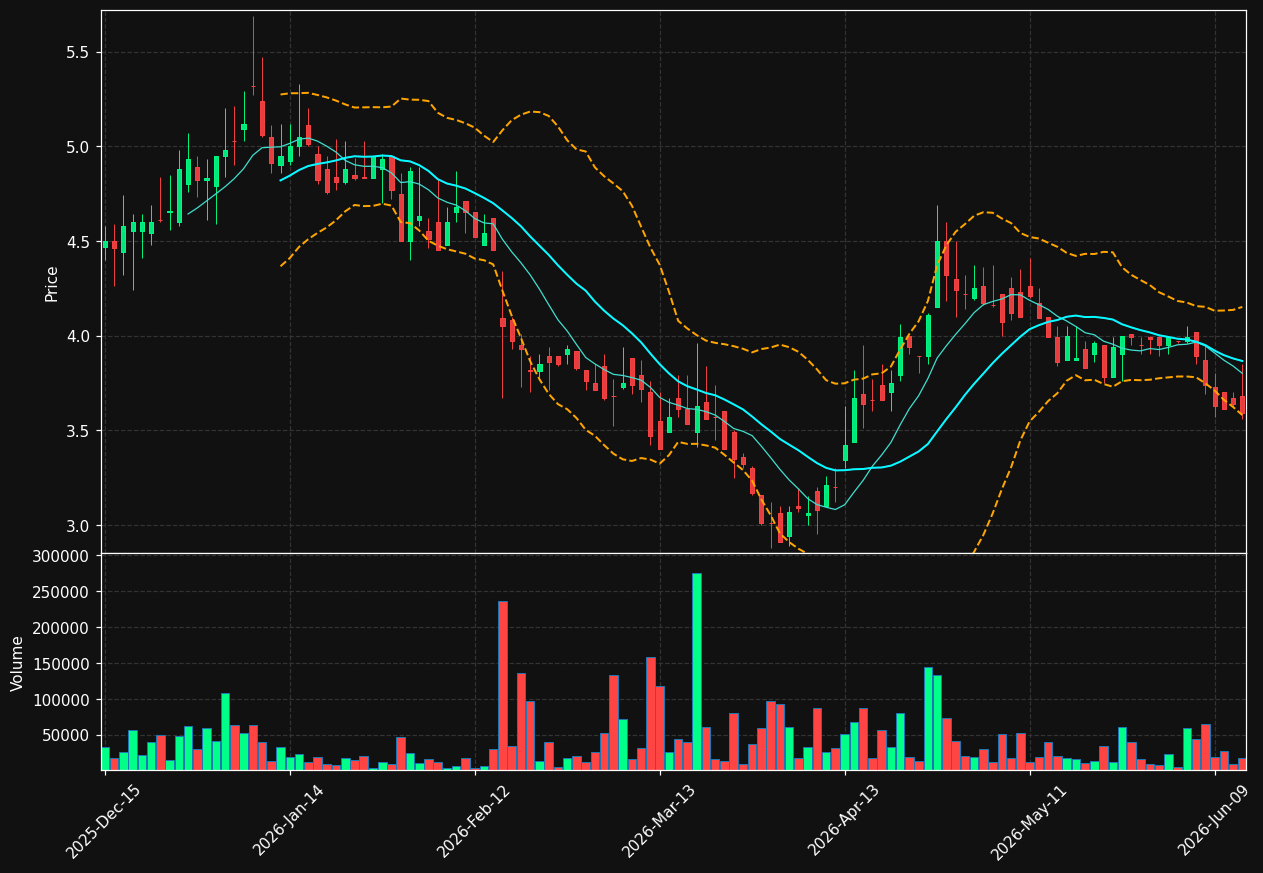The height and width of the screenshot is (873, 1263).
Task: Click the 2026-May-11 date label
Action: [1029, 821]
